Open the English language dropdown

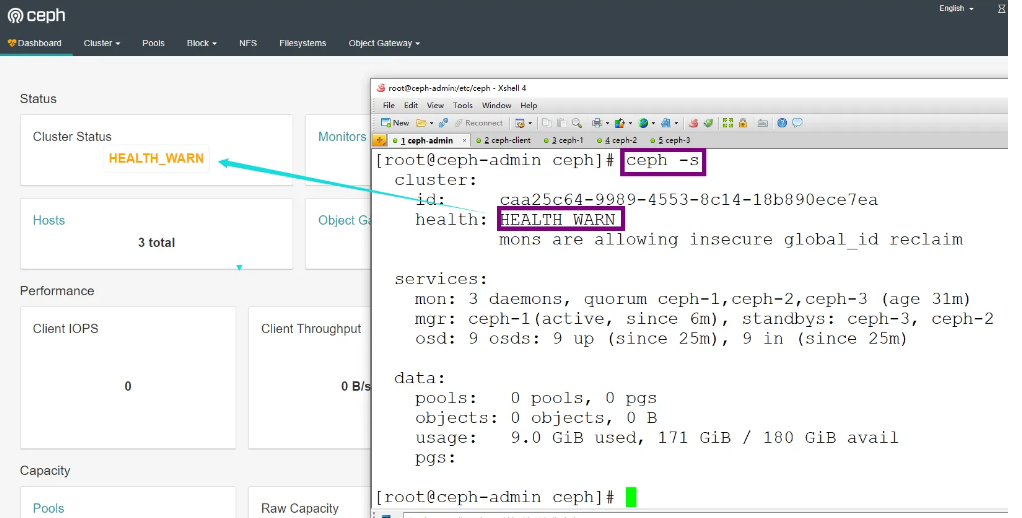(956, 8)
